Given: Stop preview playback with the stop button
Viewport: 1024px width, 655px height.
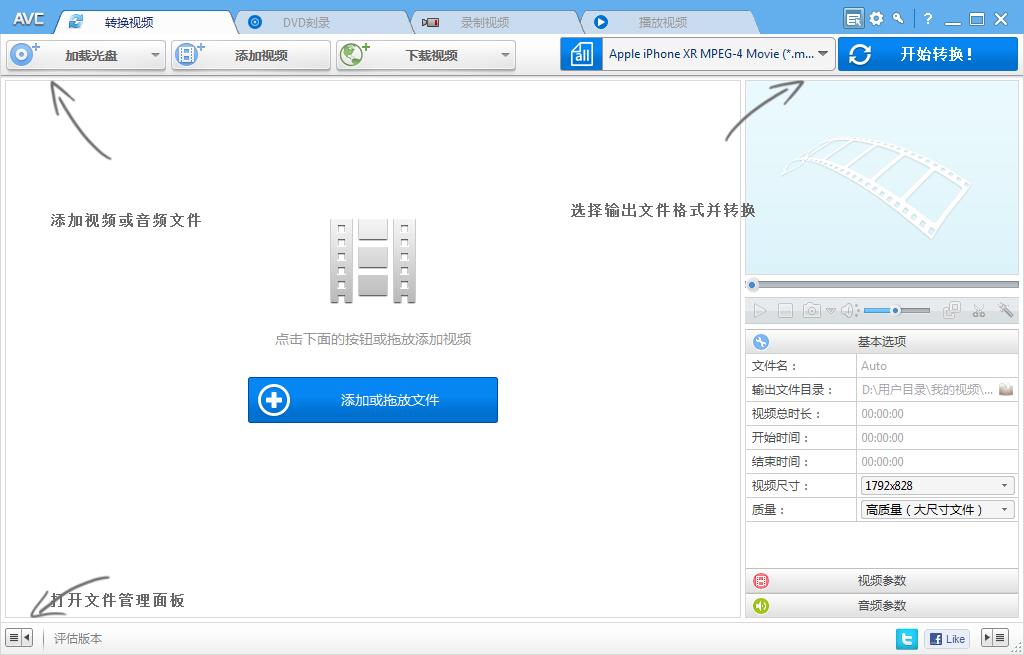Looking at the screenshot, I should pyautogui.click(x=786, y=310).
